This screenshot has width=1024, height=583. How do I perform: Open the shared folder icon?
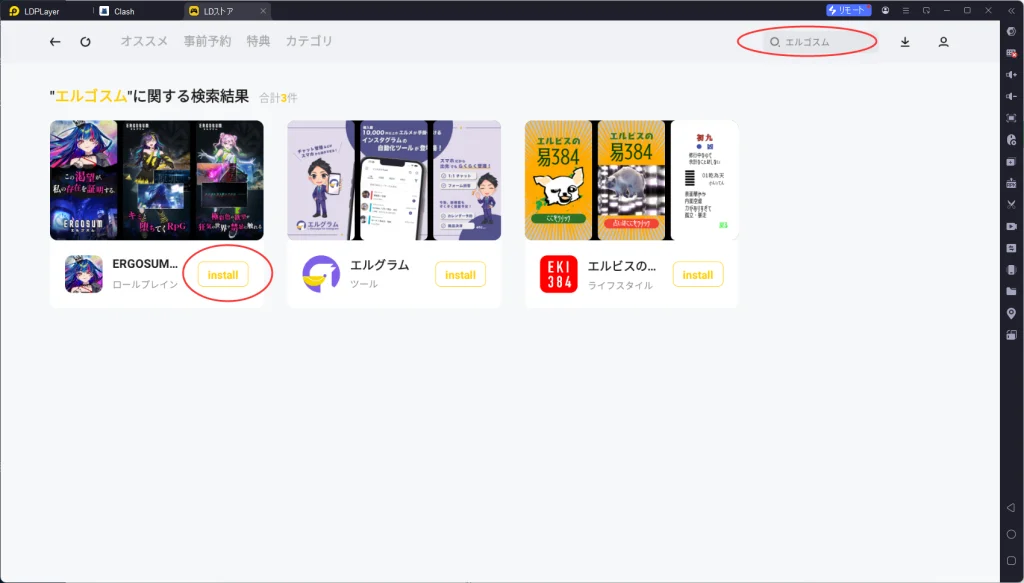pyautogui.click(x=1012, y=291)
